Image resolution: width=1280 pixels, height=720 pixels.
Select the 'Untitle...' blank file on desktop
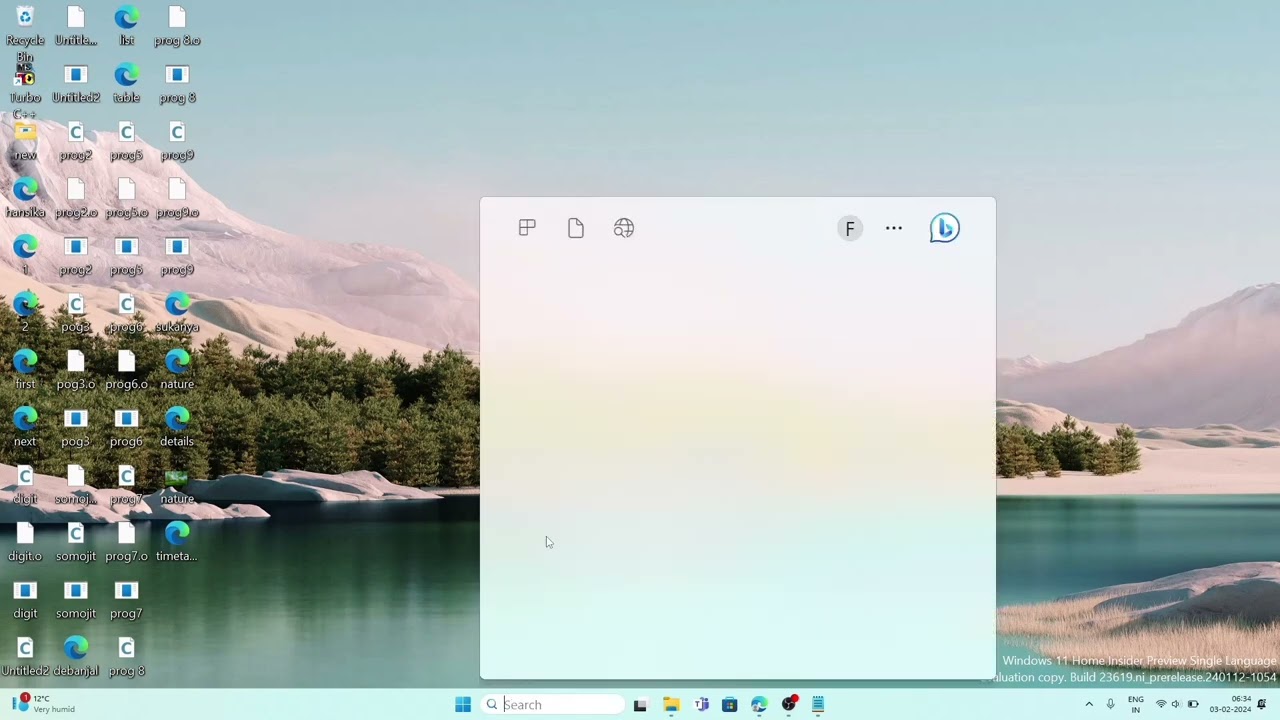[x=76, y=26]
